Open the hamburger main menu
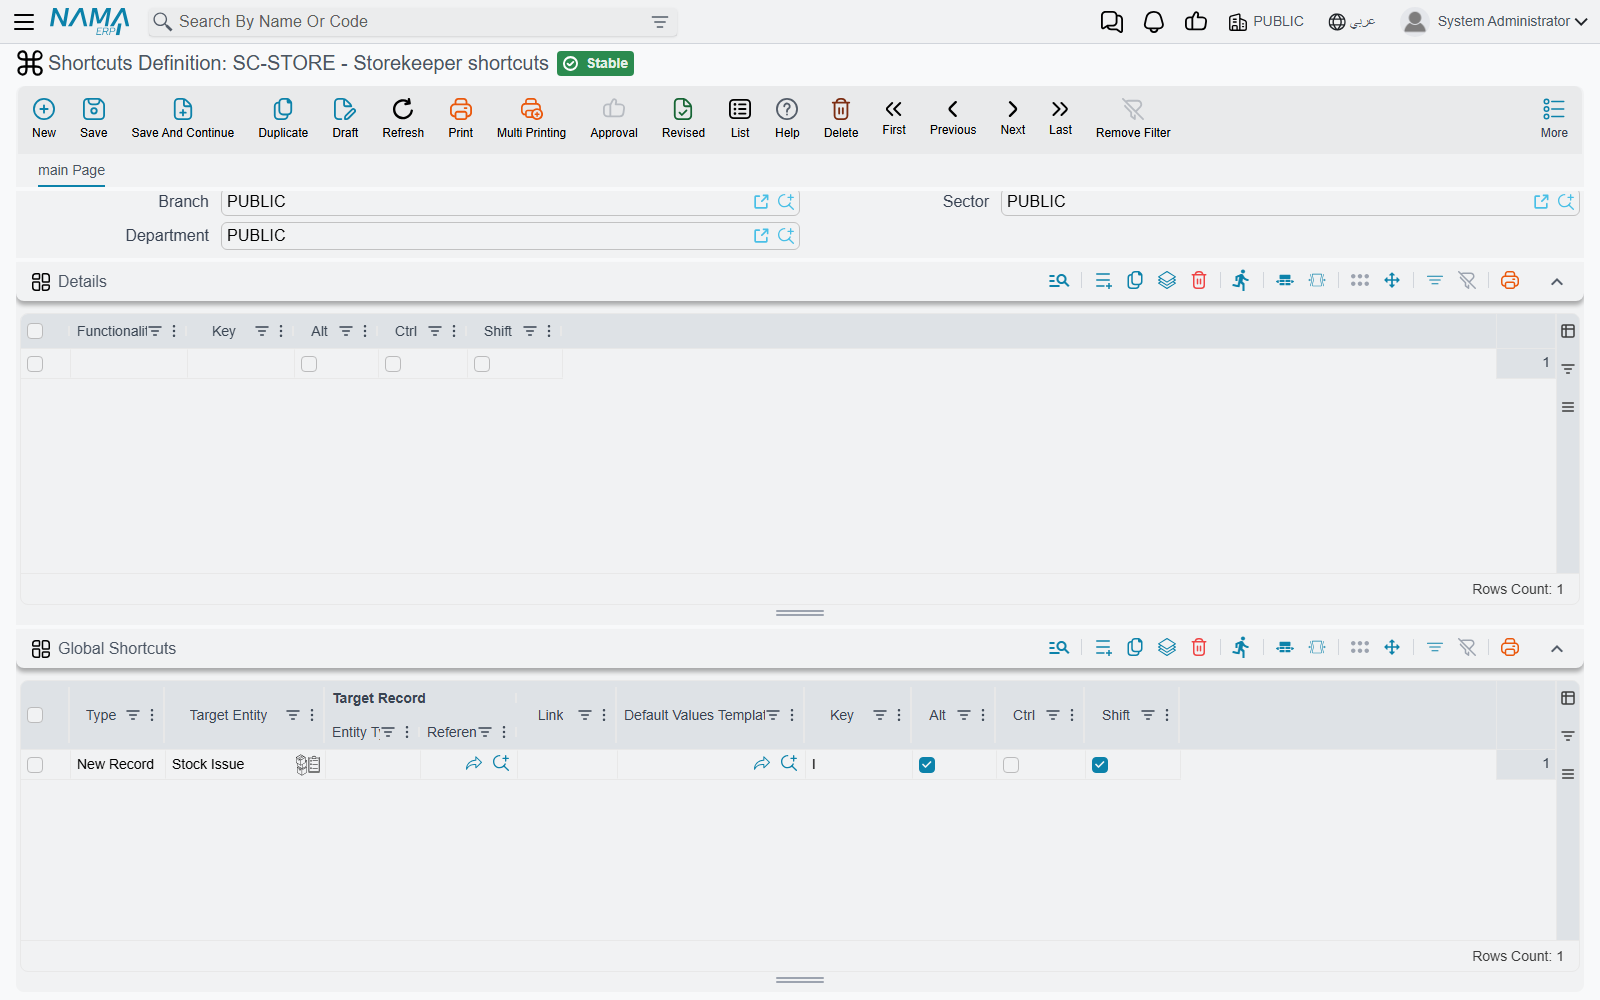This screenshot has width=1600, height=1000. tap(24, 22)
